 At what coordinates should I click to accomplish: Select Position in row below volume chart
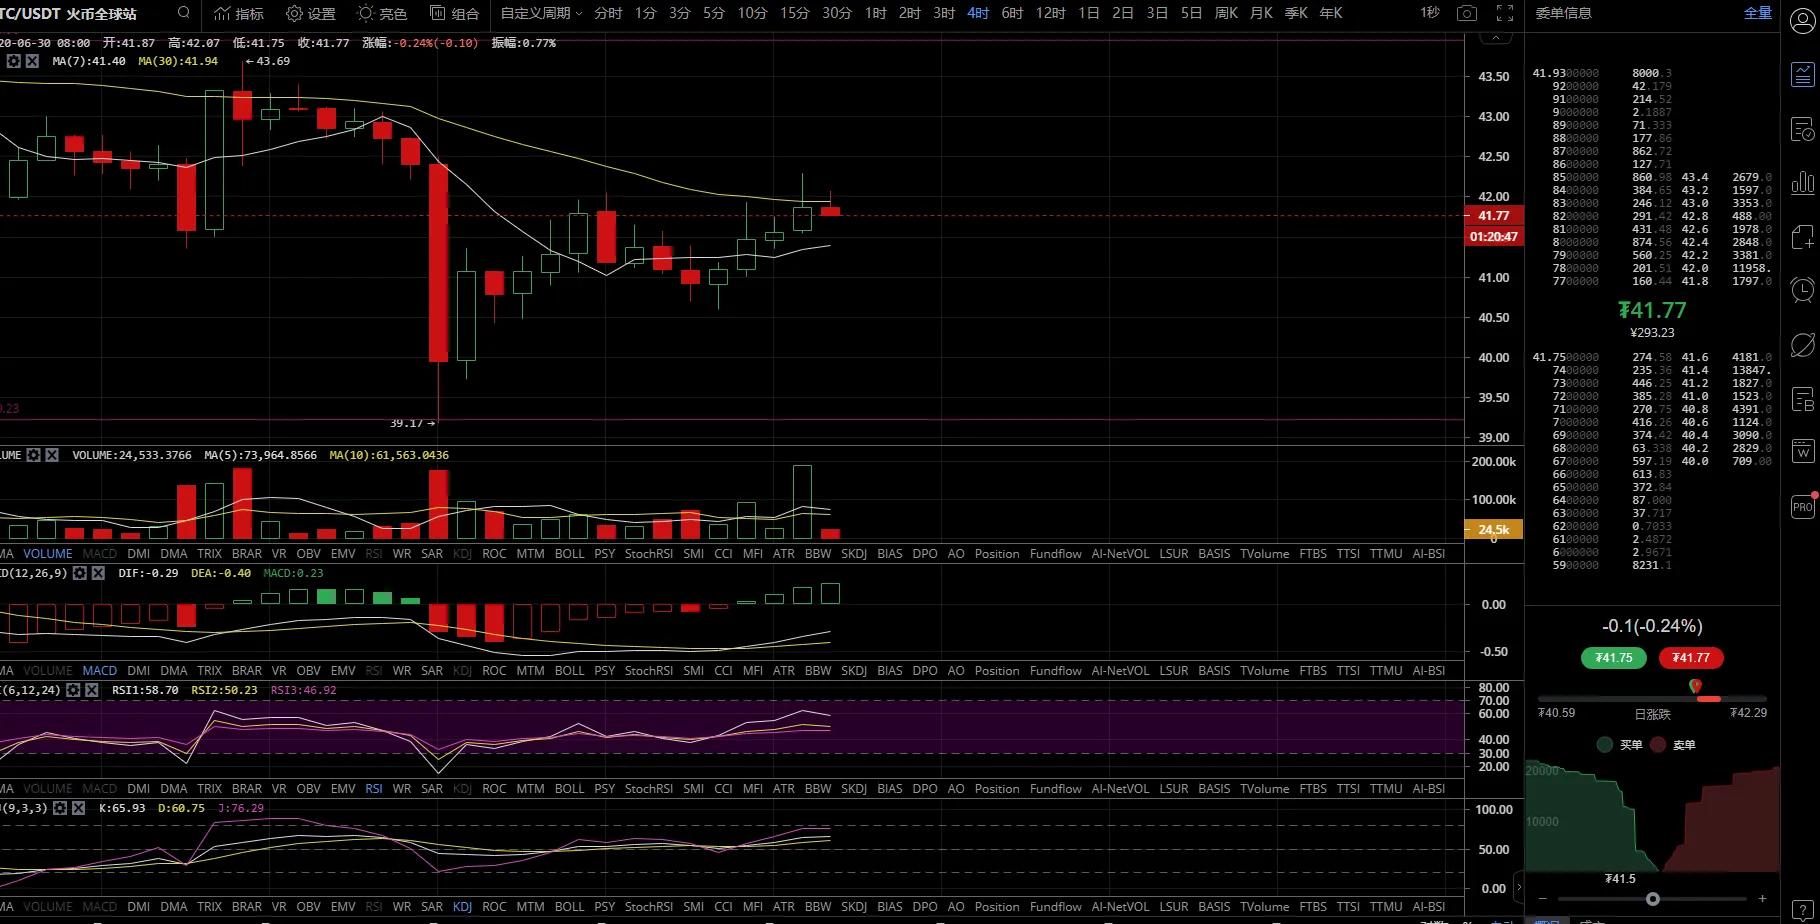coord(997,553)
